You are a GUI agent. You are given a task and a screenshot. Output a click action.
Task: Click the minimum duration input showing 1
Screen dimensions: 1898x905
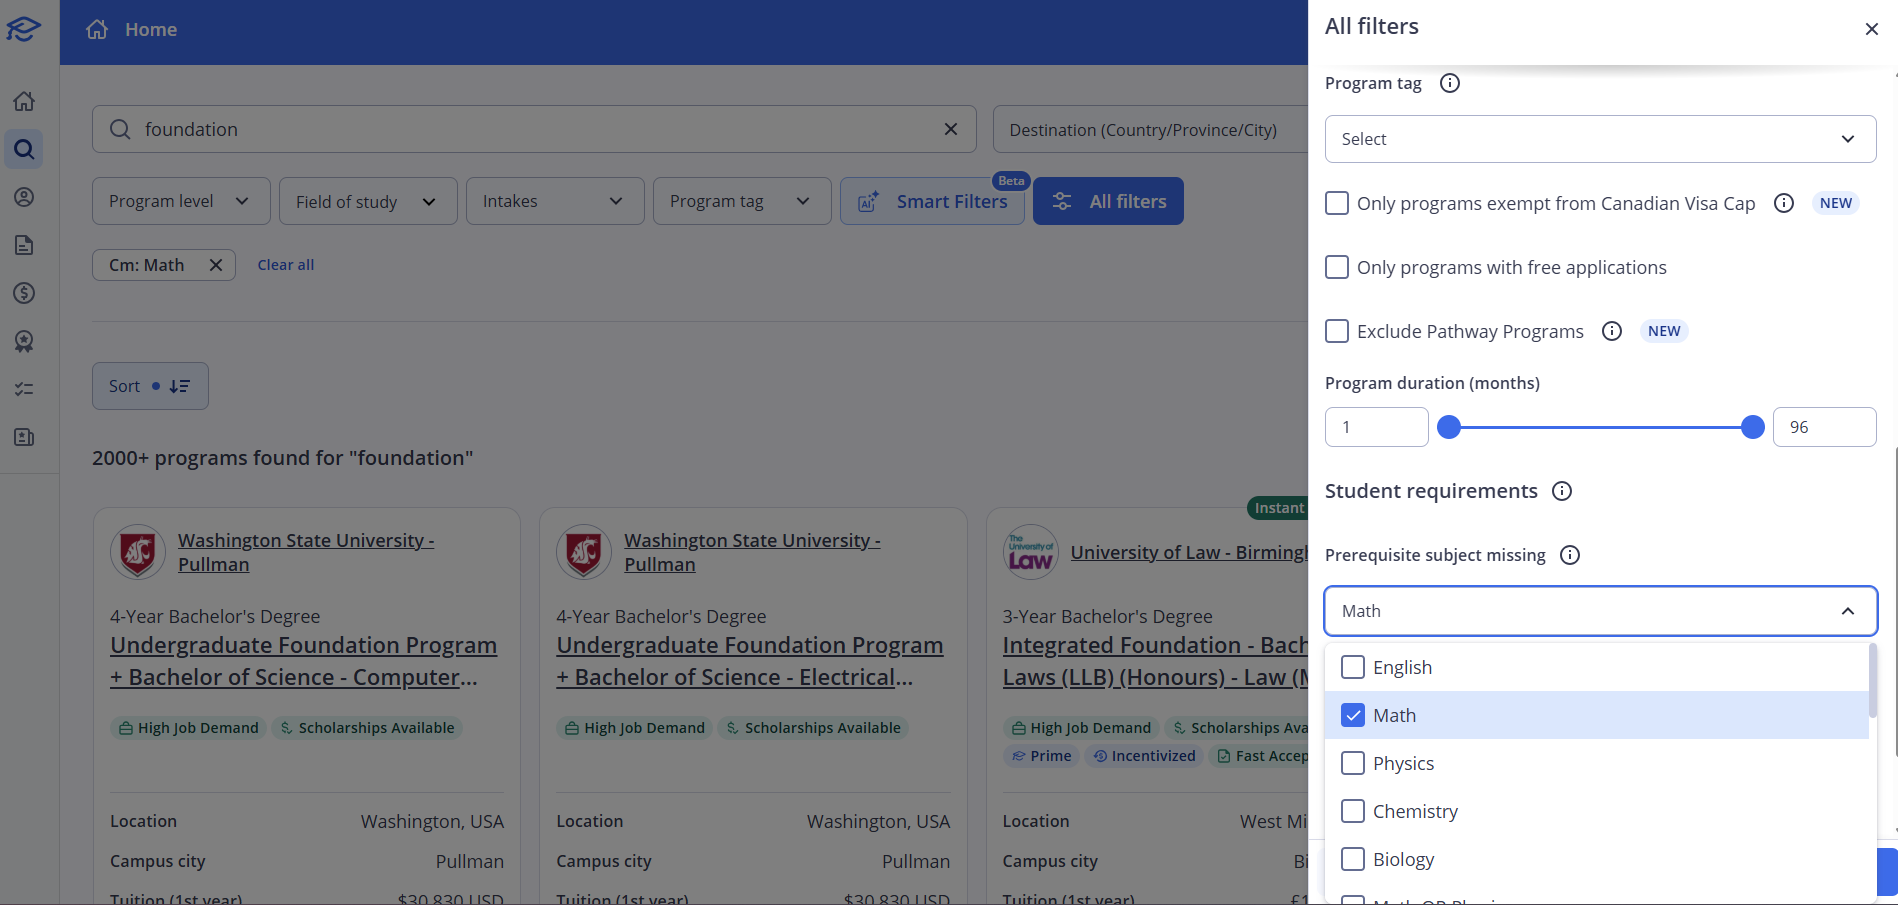pos(1377,427)
